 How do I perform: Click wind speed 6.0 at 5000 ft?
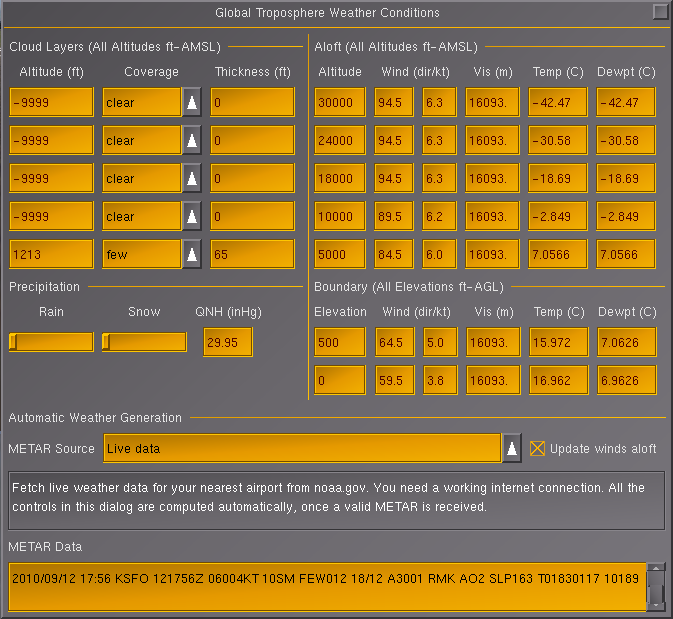click(x=439, y=254)
